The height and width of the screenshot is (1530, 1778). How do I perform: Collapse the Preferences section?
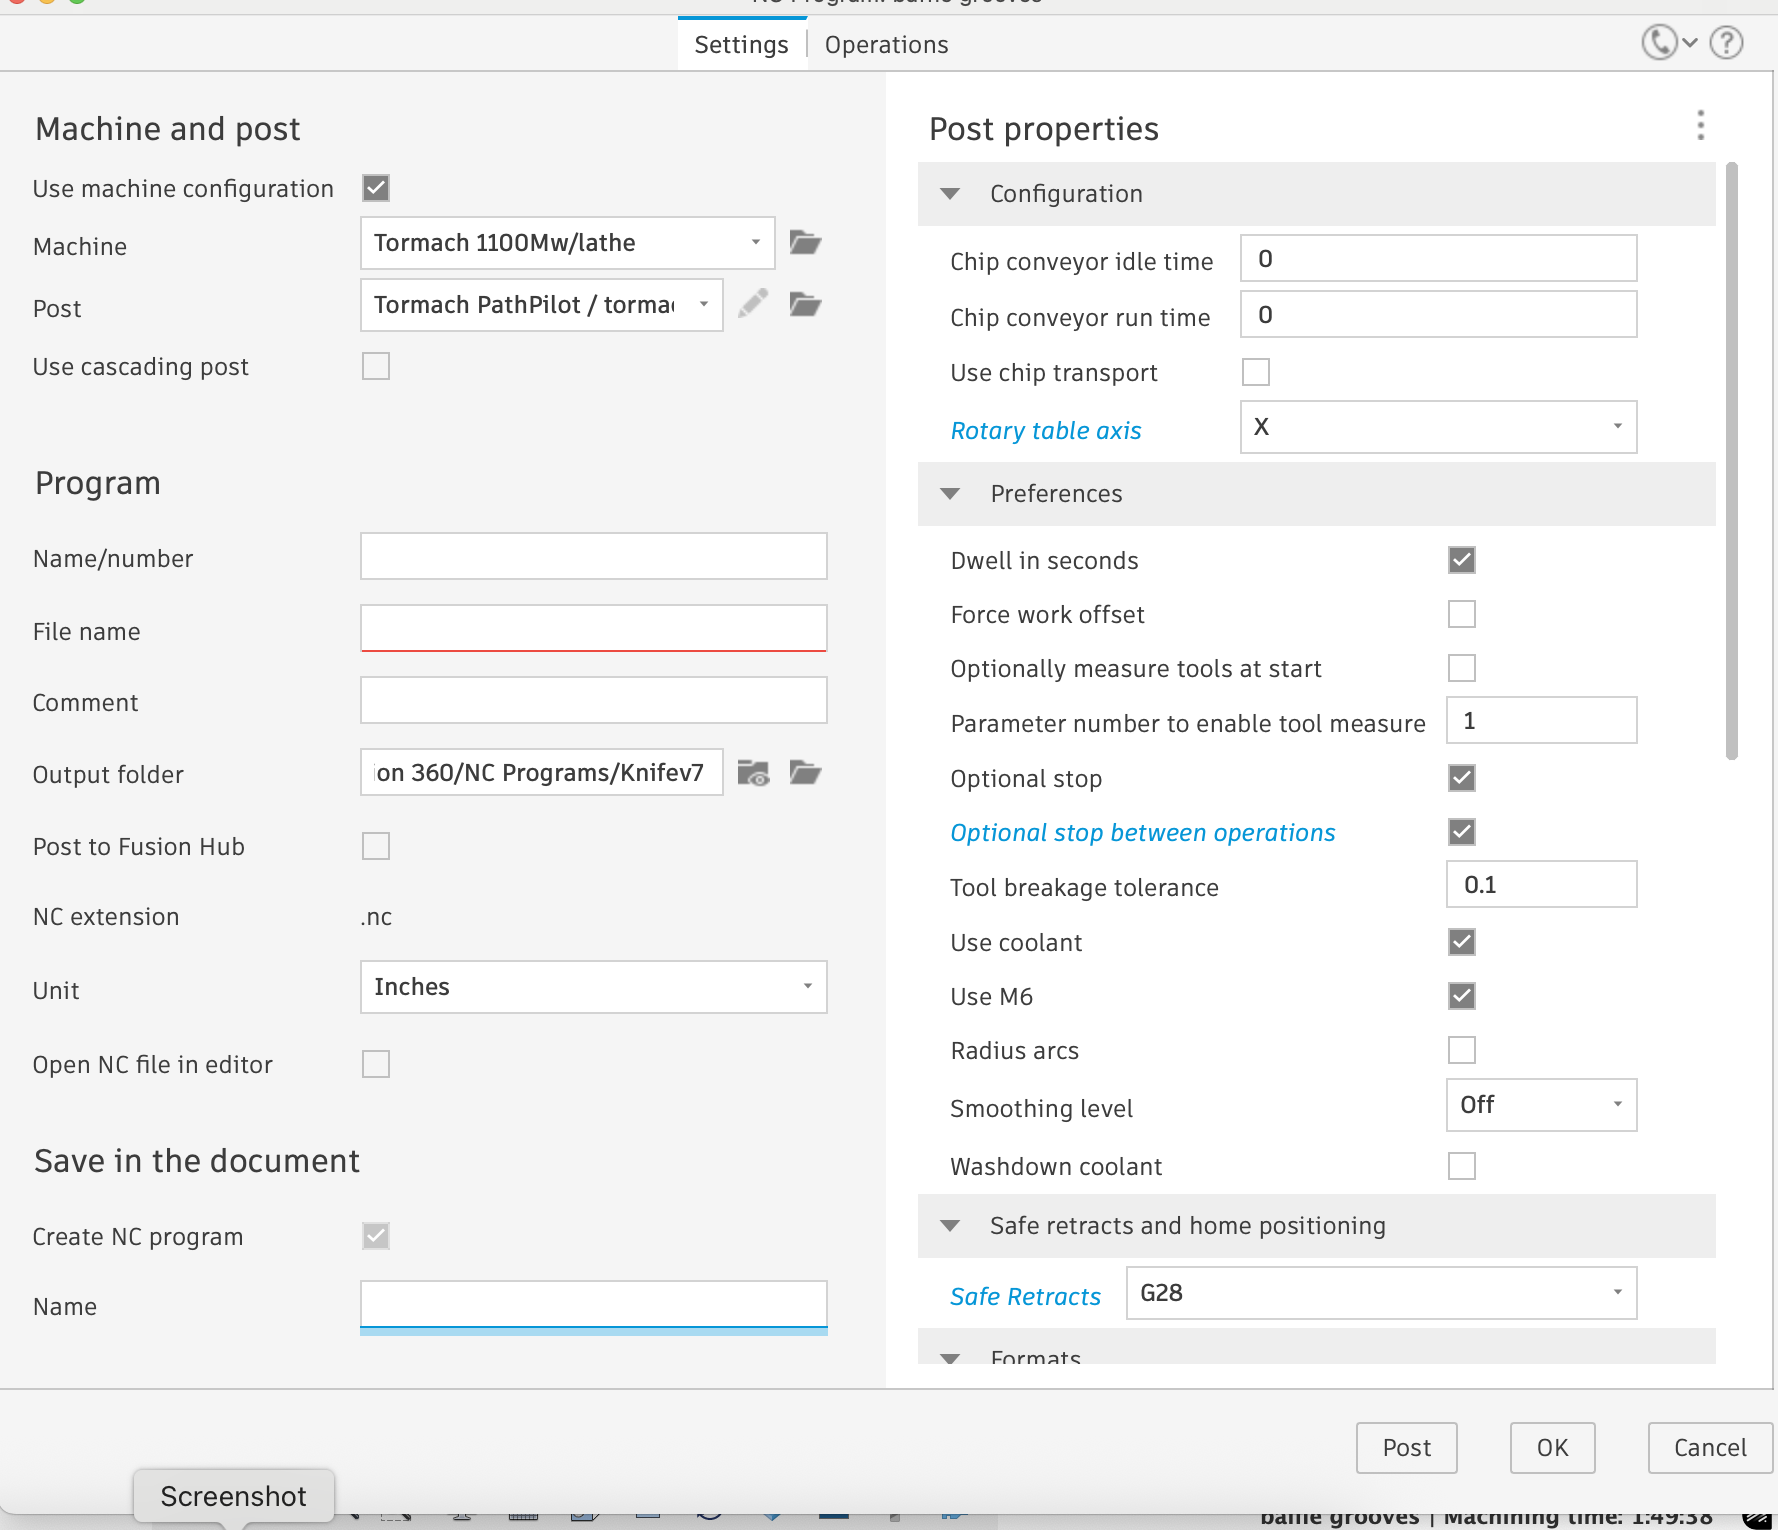coord(950,494)
